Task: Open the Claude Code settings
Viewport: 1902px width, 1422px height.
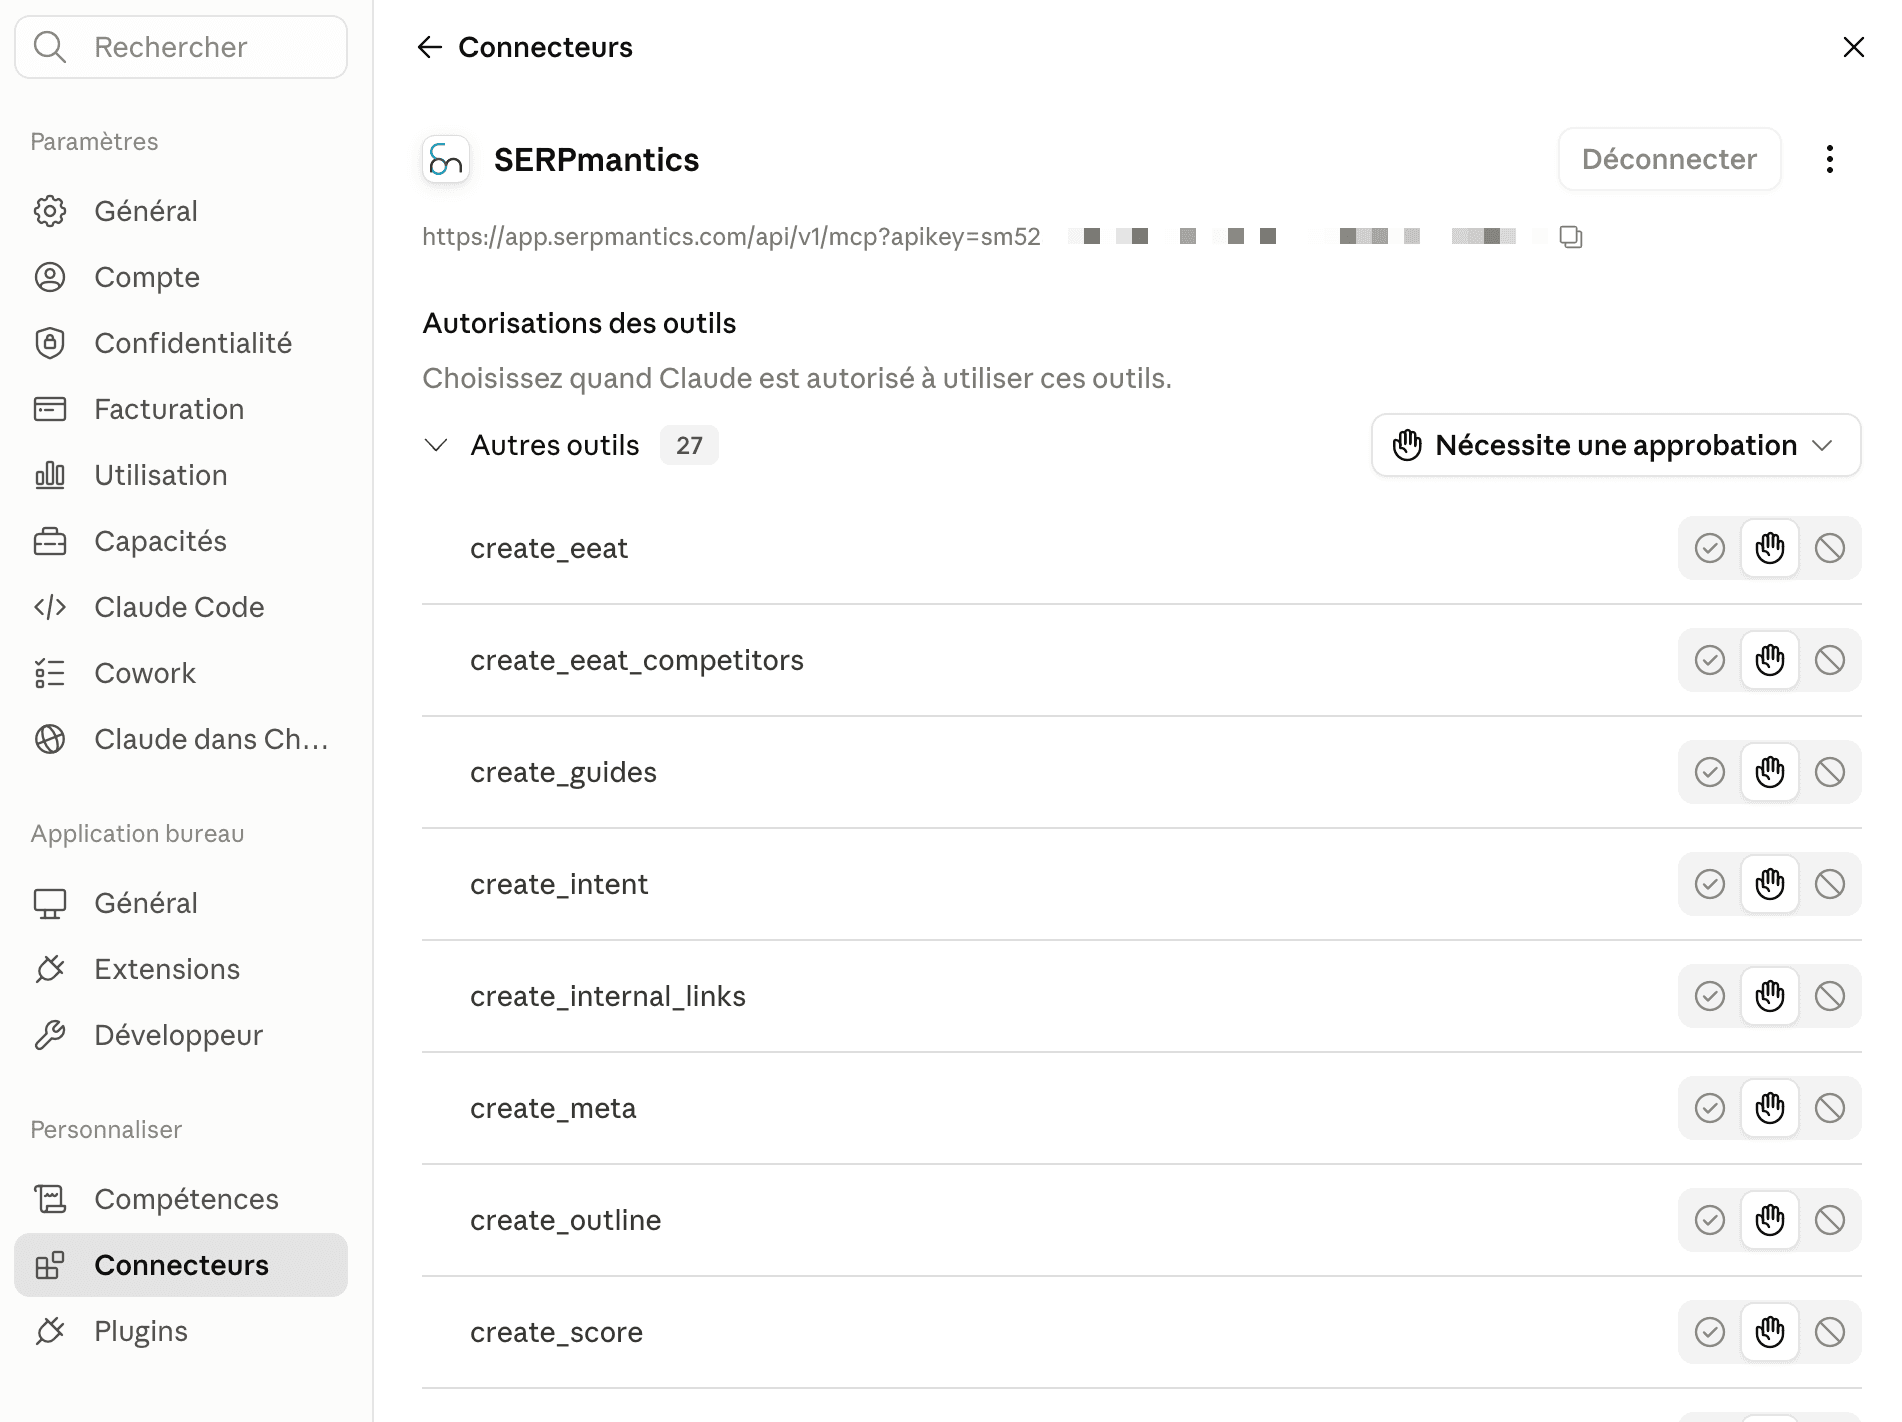Action: coord(181,607)
